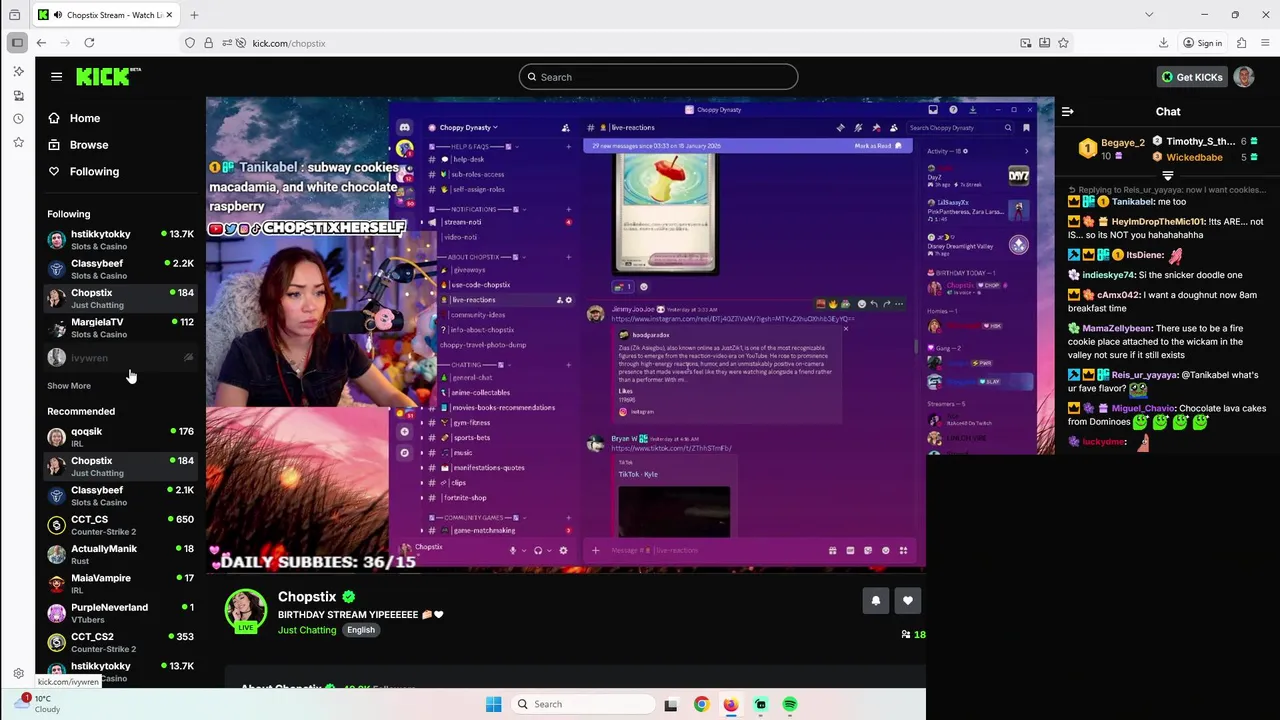
Task: Open Firefox application menu
Action: [x=1266, y=43]
